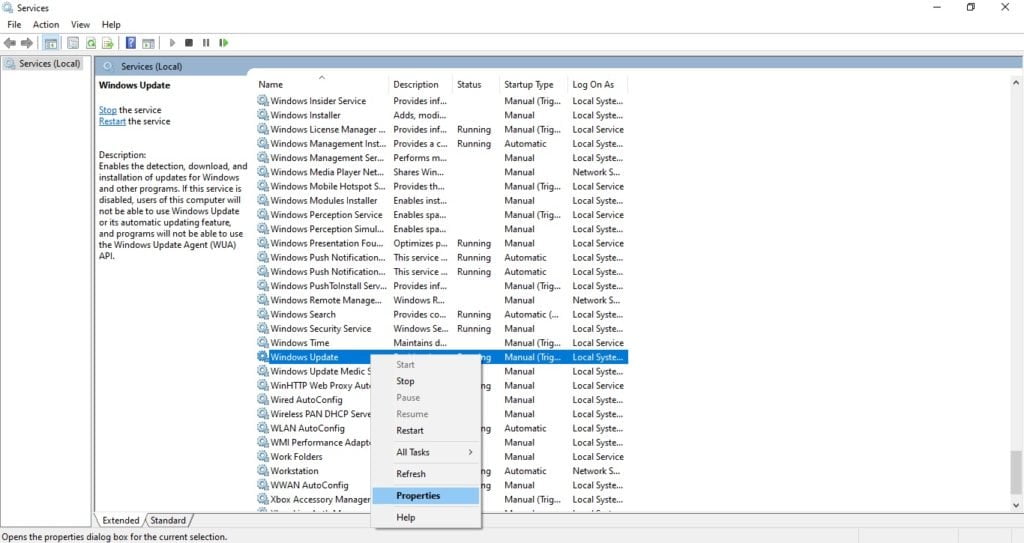Click the Back arrow in the toolbar
Screen dimensions: 1024x543
pos(10,43)
